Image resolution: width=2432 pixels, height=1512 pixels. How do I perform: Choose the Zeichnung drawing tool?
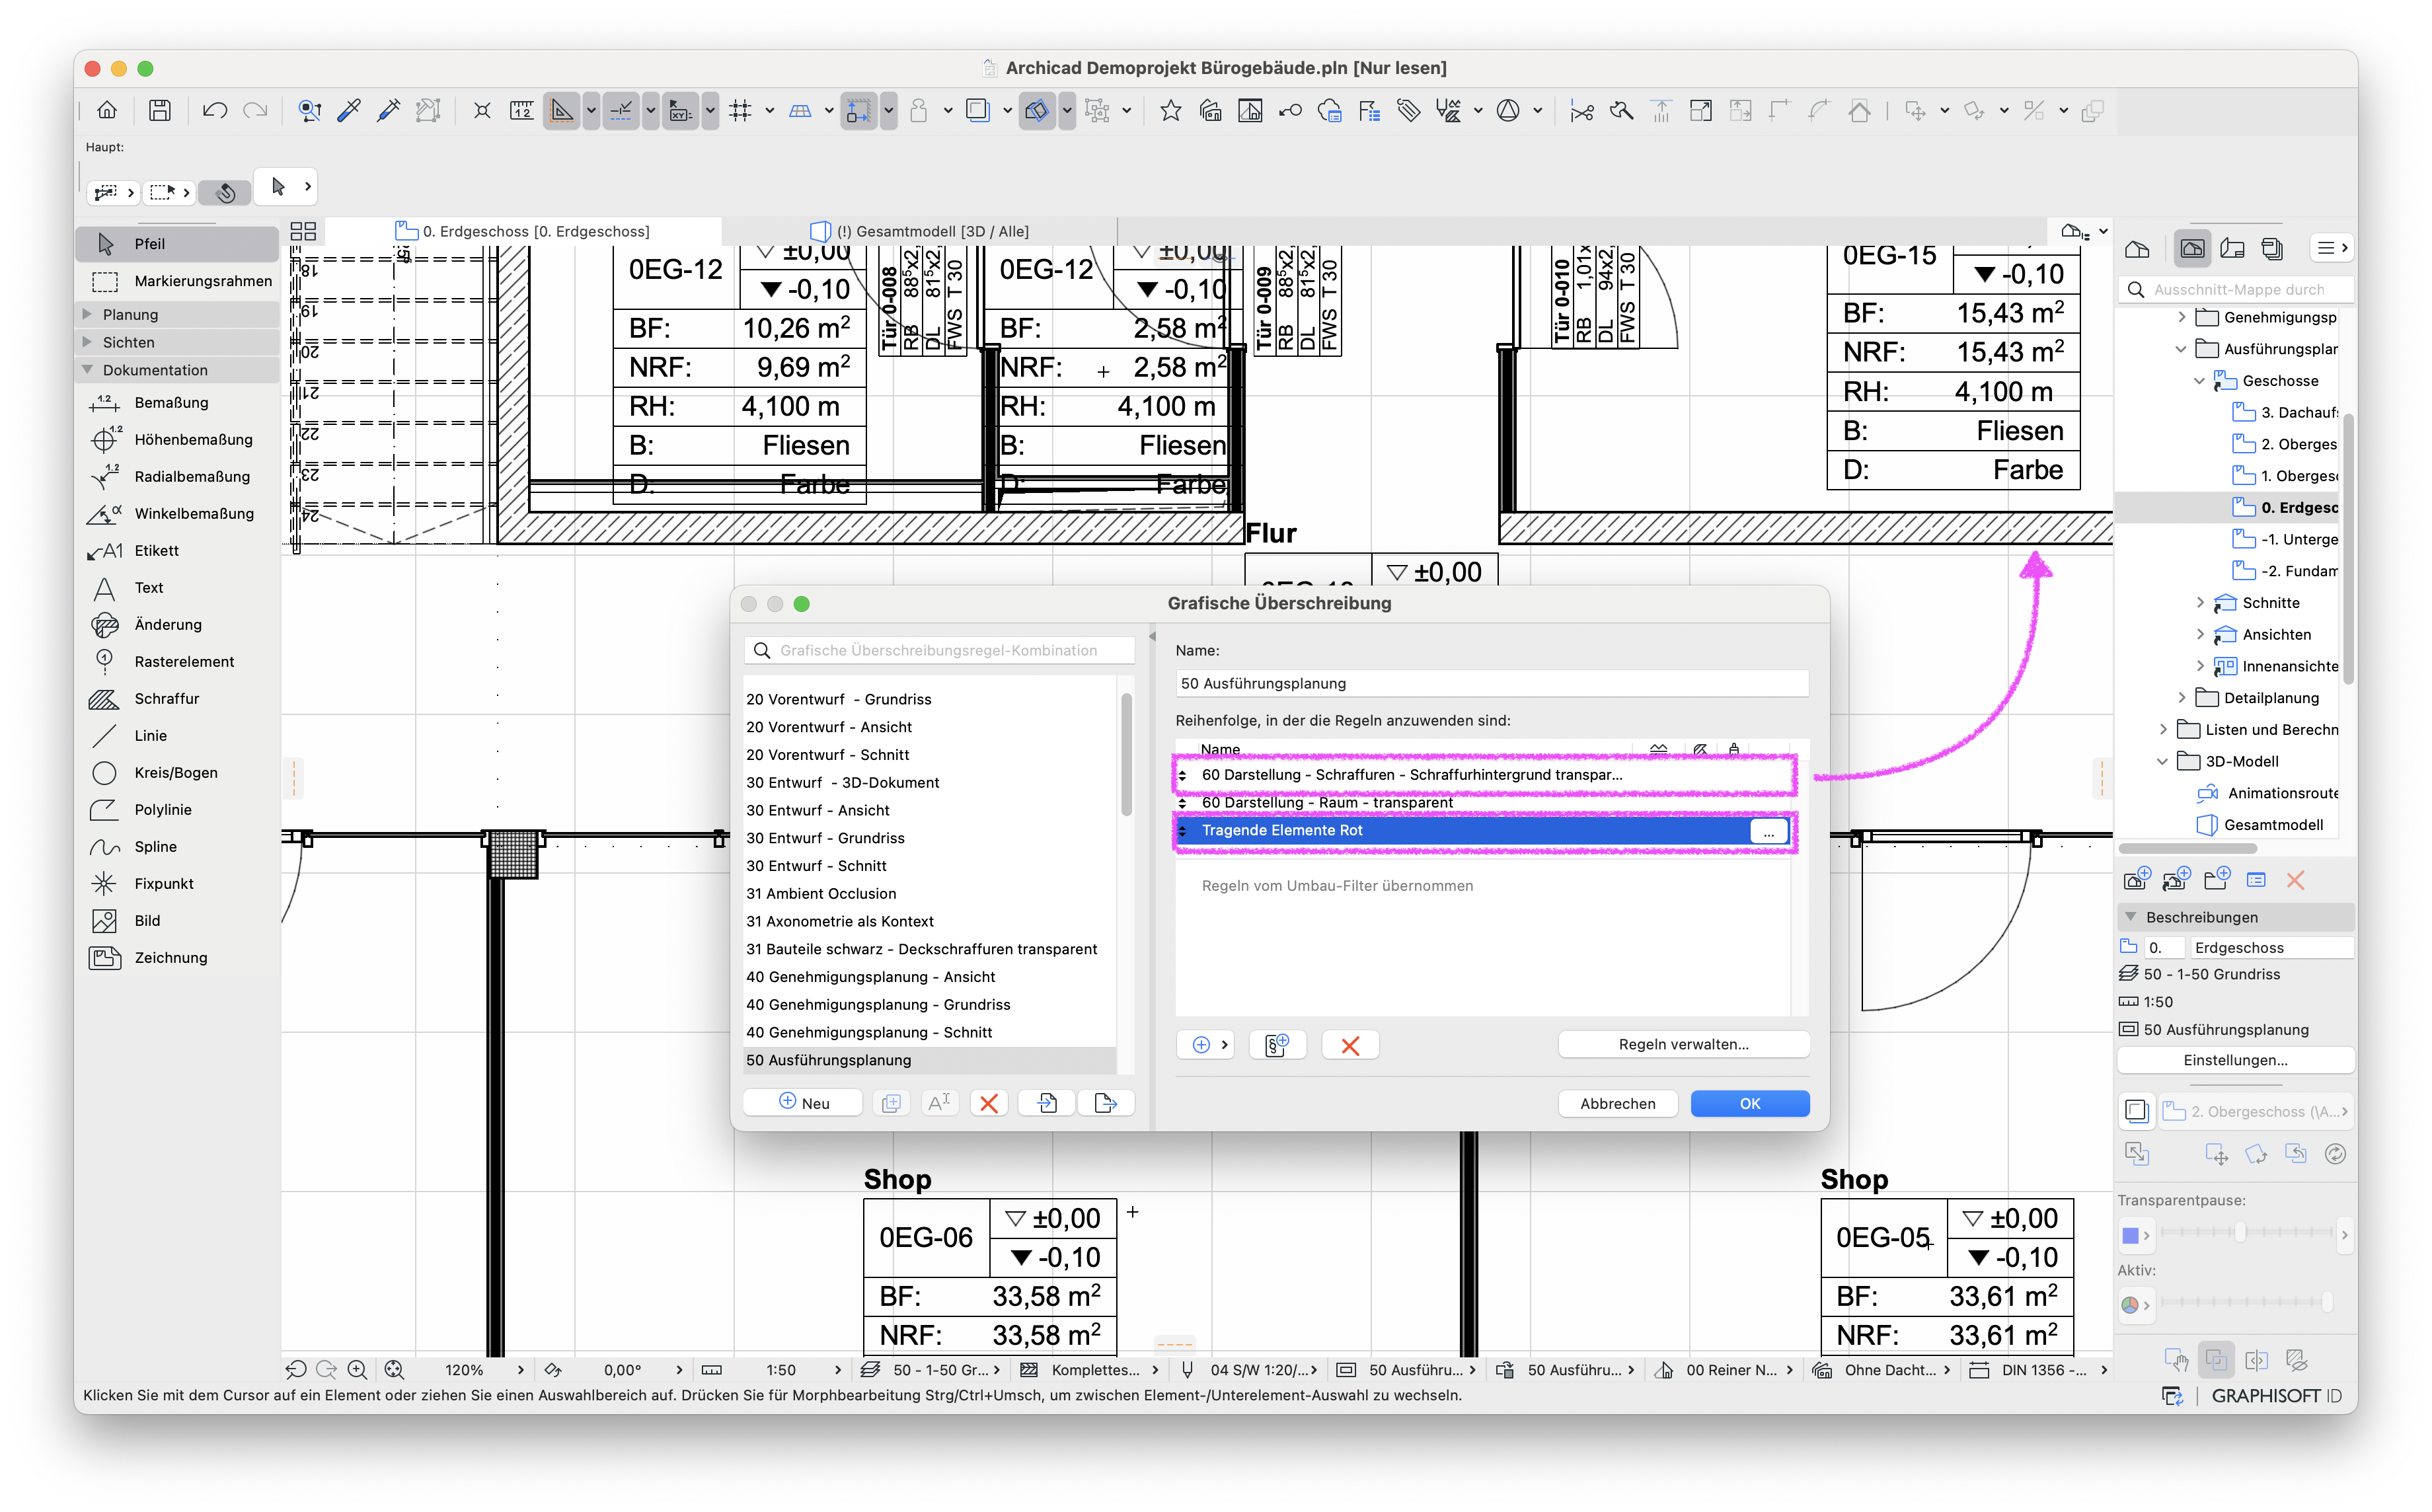(177, 957)
